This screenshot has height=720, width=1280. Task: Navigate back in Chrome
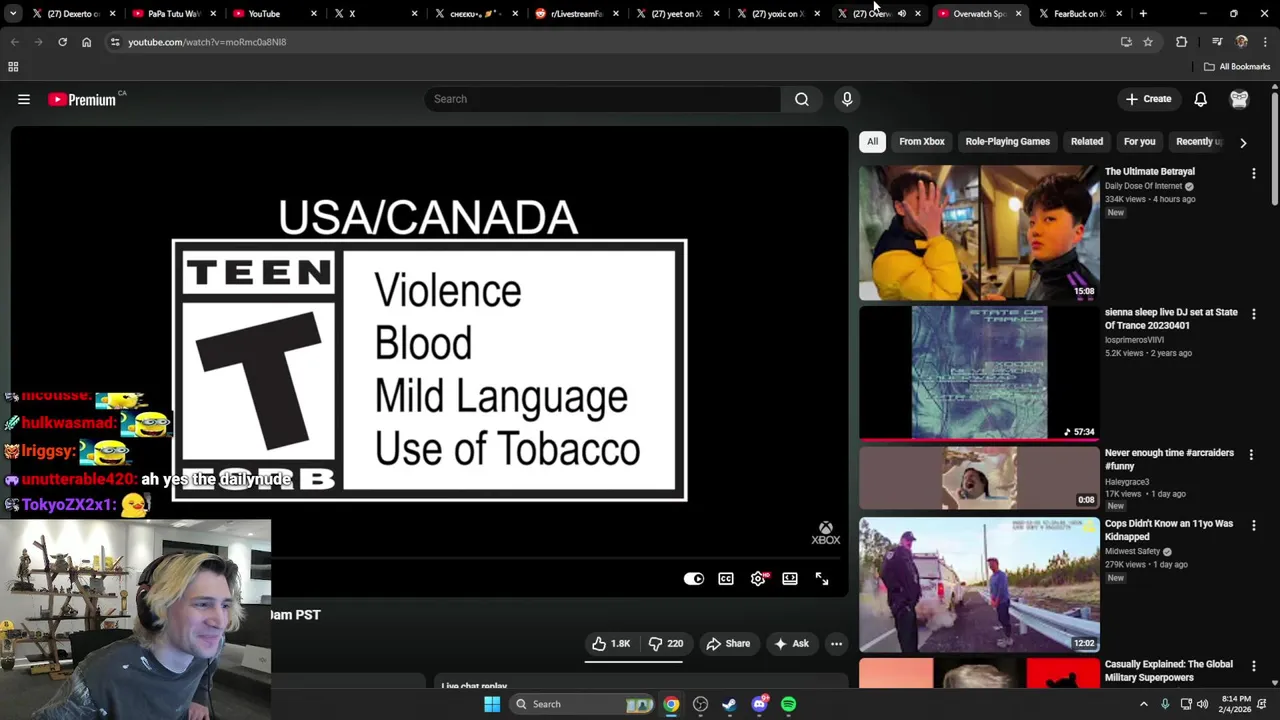tap(14, 42)
